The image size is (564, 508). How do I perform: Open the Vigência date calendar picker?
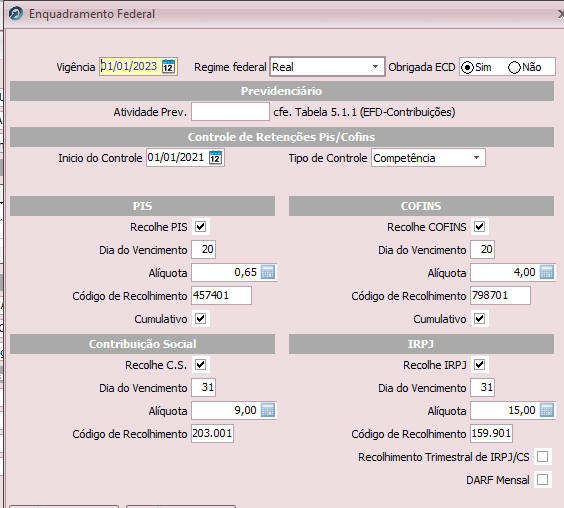[168, 67]
